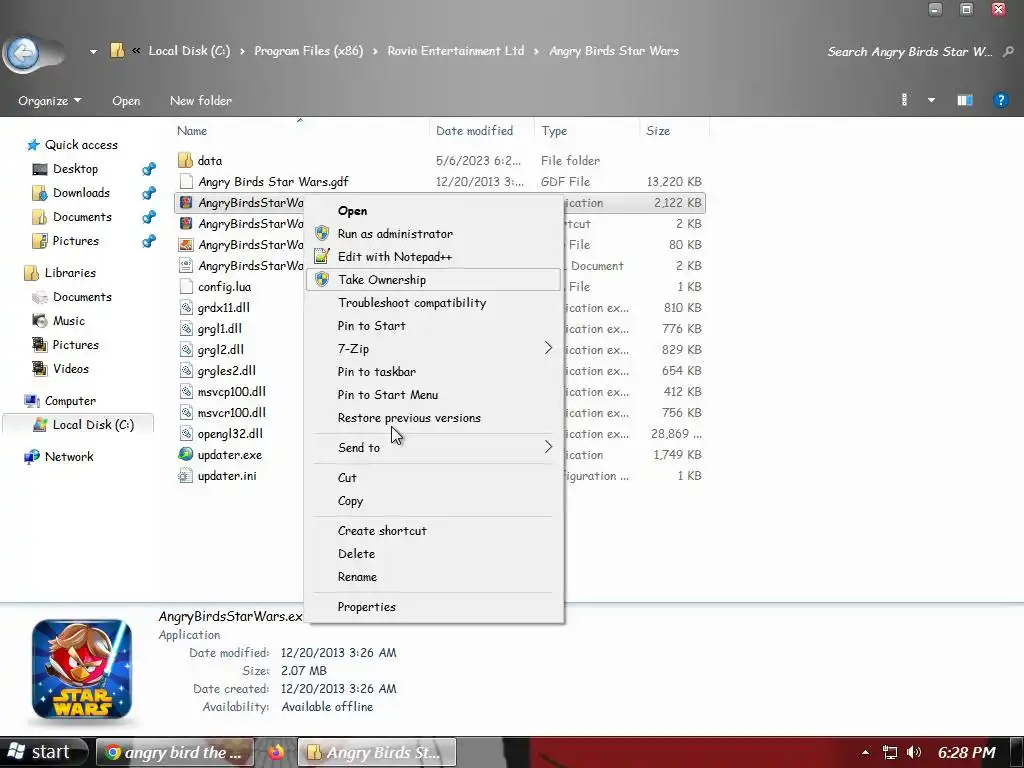
Task: Open Videos library
Action: (71, 369)
